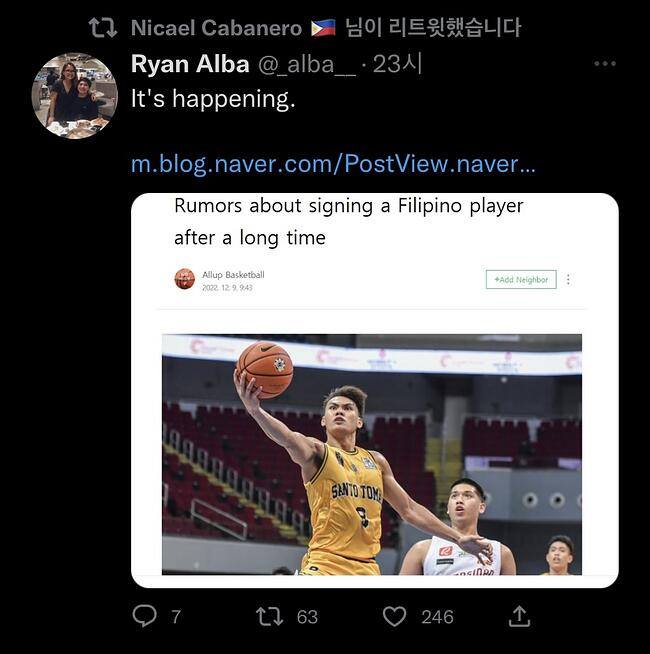This screenshot has height=654, width=650.
Task: Open the tweet's 23시 timestamp
Action: click(x=398, y=64)
